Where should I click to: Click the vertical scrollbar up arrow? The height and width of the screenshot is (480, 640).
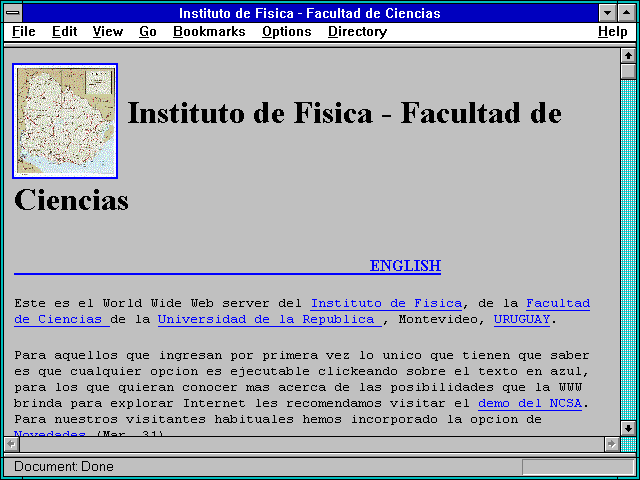coord(628,55)
